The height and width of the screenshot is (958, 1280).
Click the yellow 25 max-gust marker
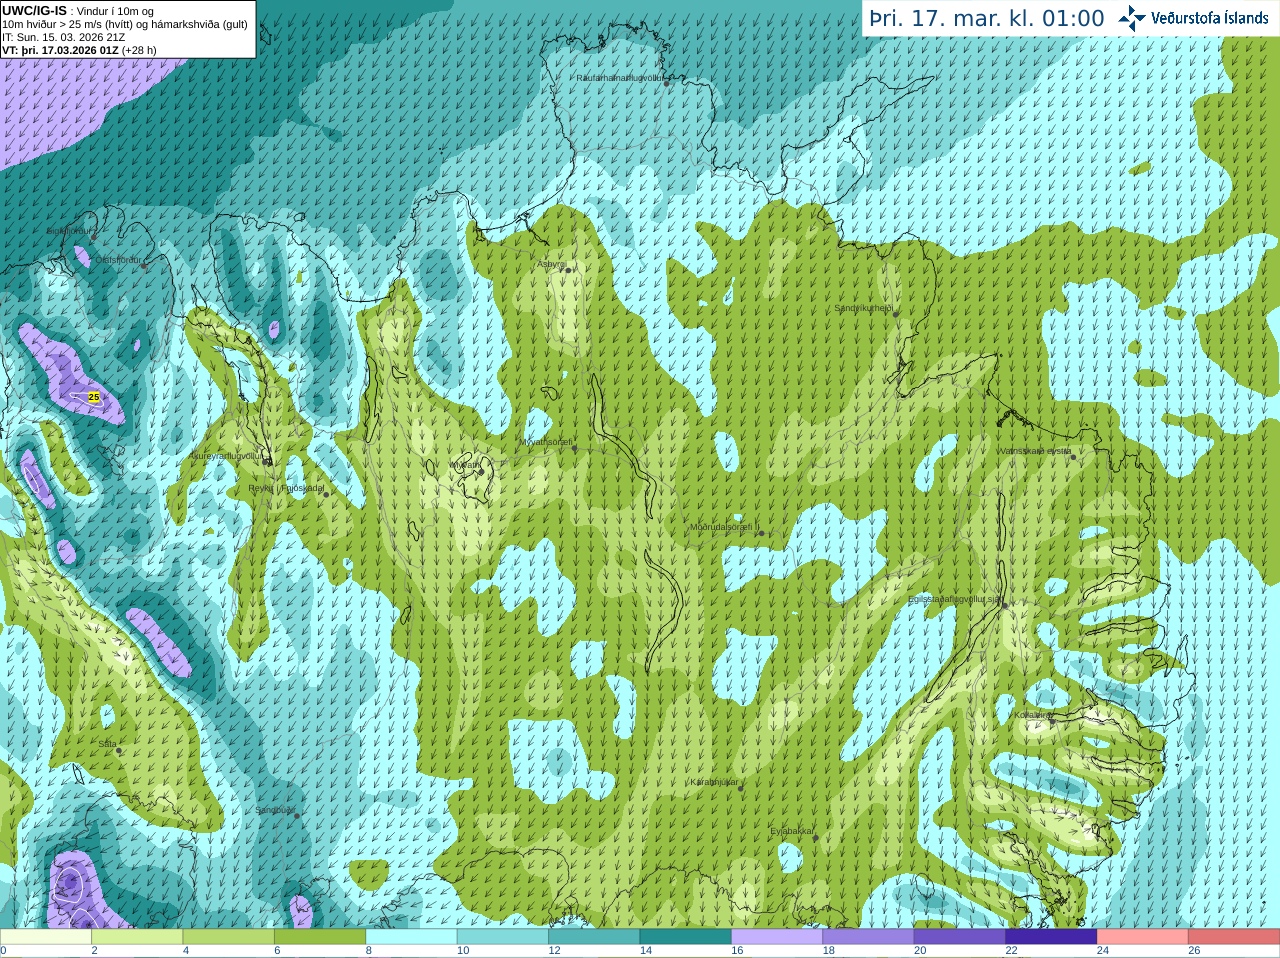pos(94,397)
